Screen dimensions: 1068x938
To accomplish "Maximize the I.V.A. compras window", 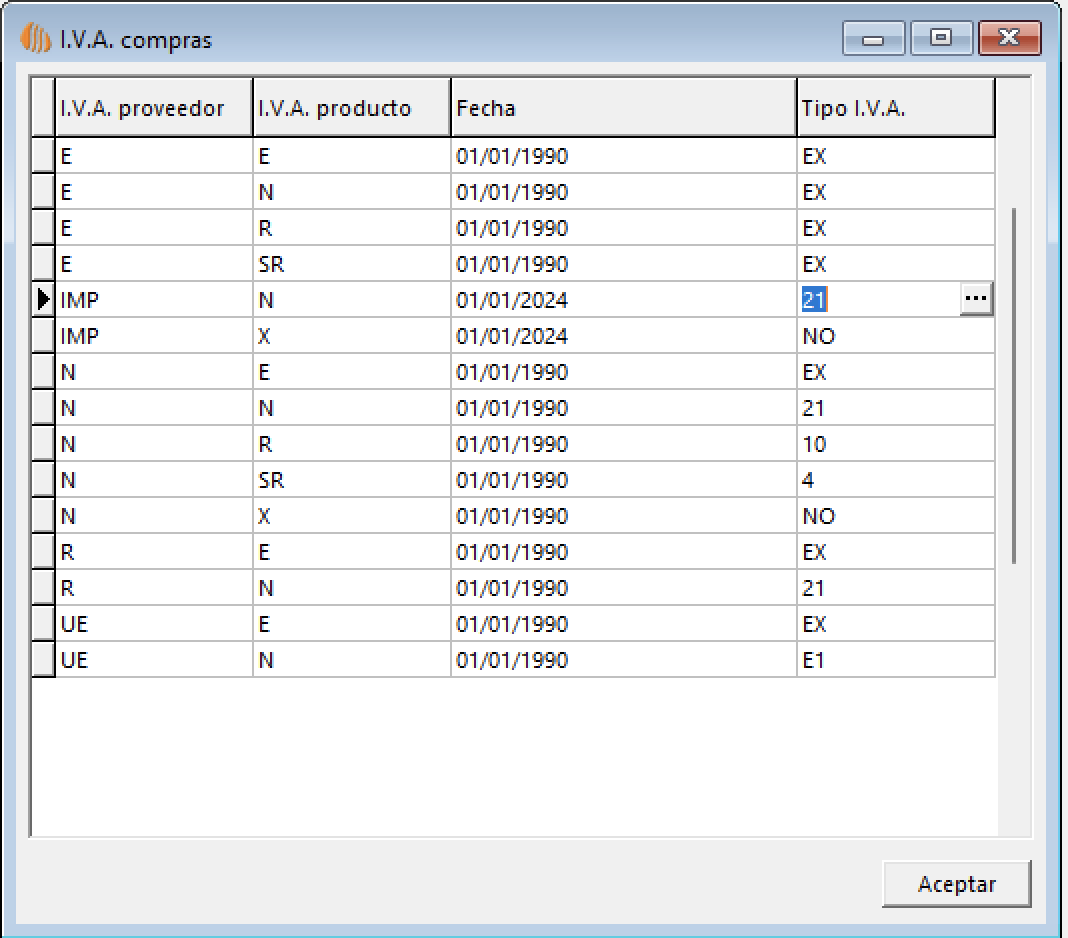I will click(x=940, y=39).
